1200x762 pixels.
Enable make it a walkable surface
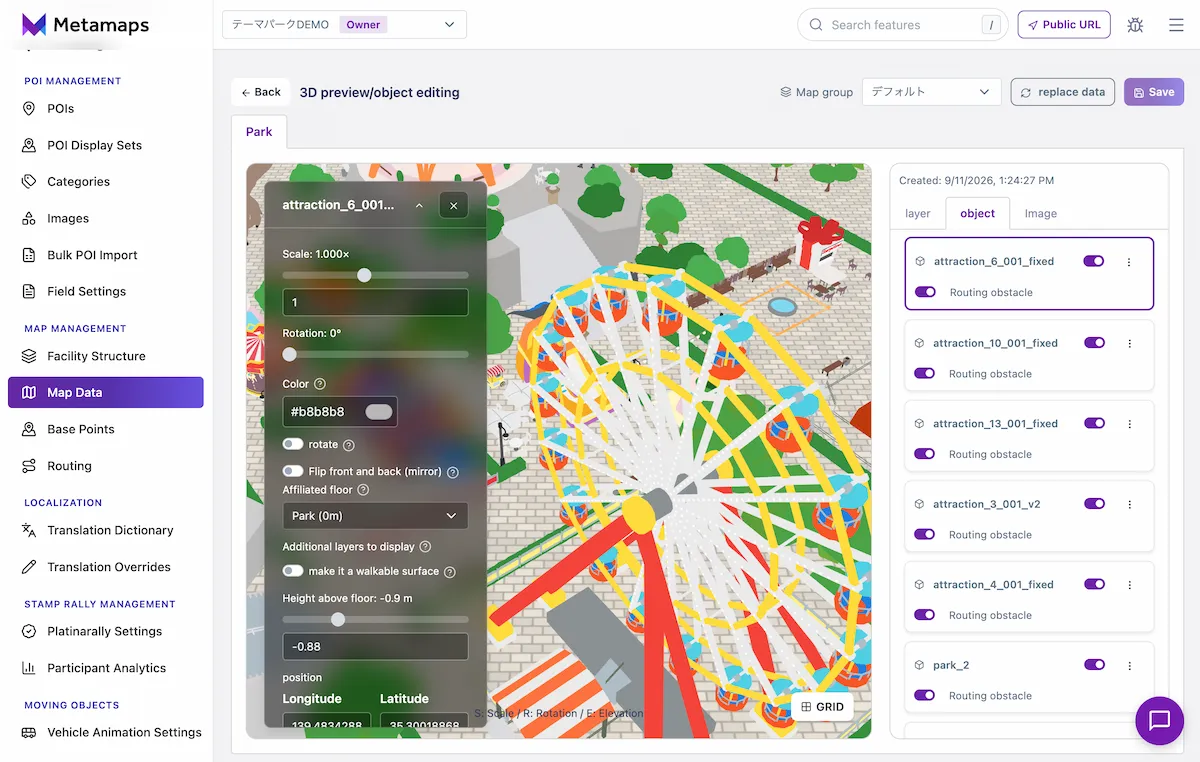tap(293, 571)
